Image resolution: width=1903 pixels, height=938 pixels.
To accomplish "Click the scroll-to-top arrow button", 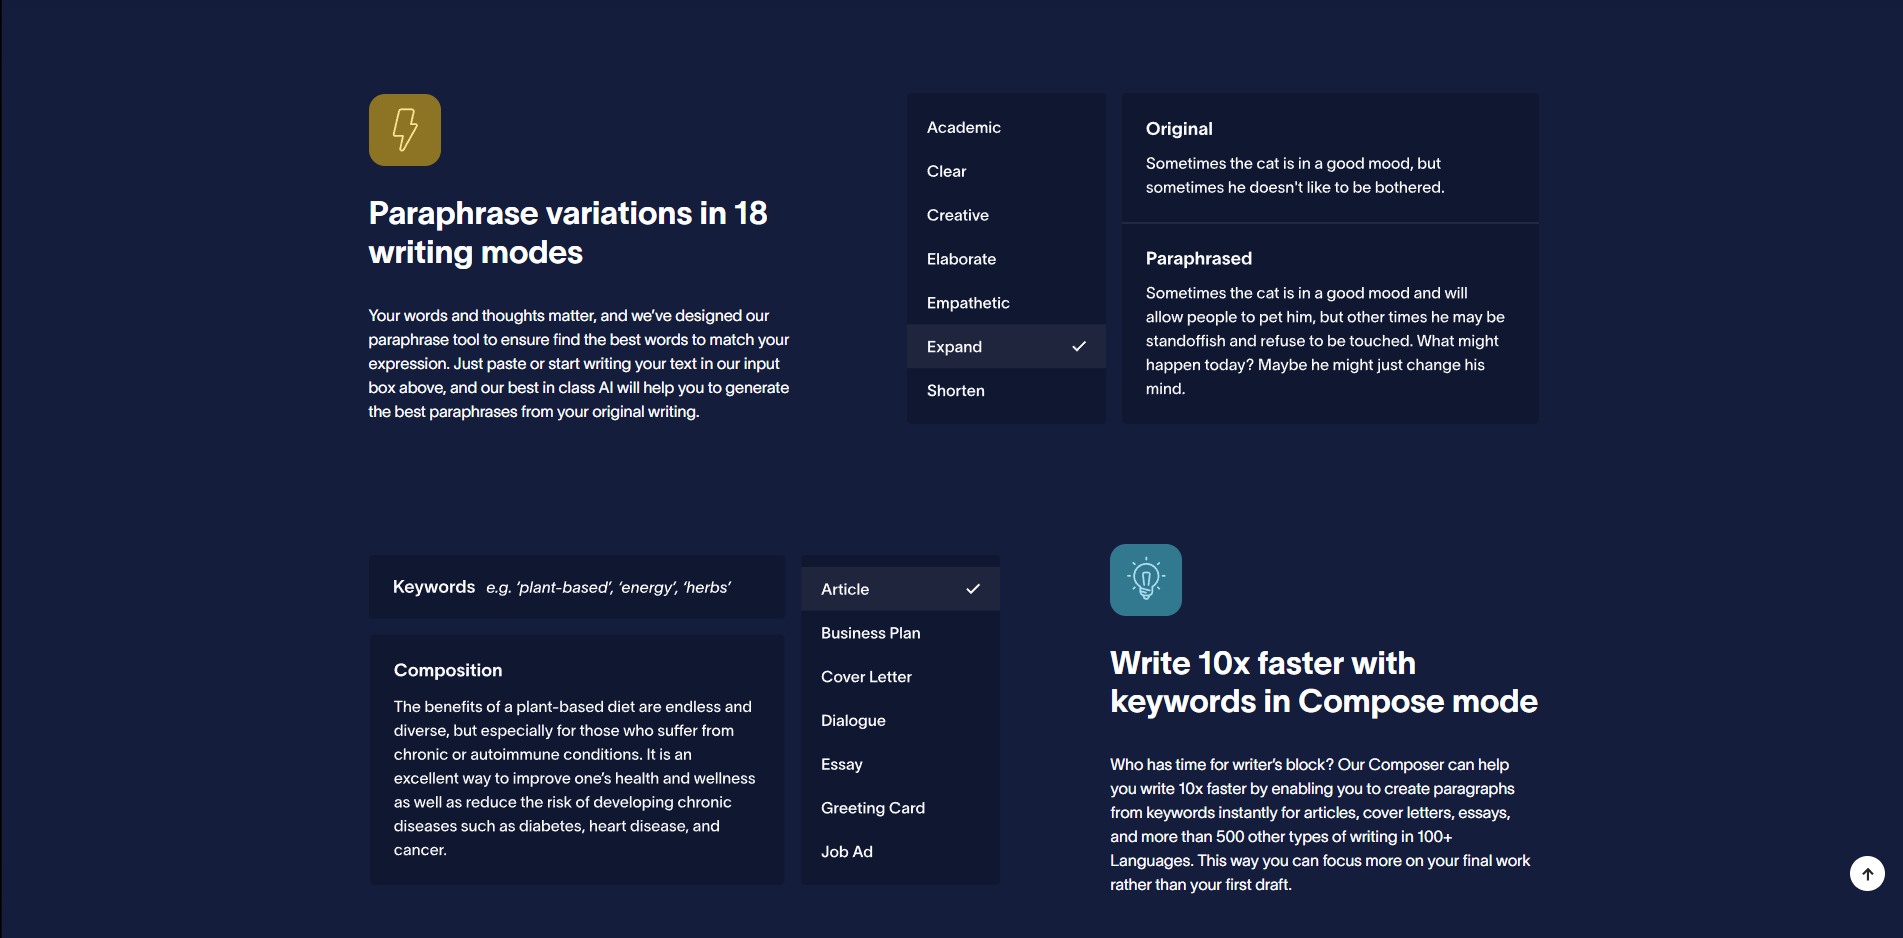I will coord(1867,873).
